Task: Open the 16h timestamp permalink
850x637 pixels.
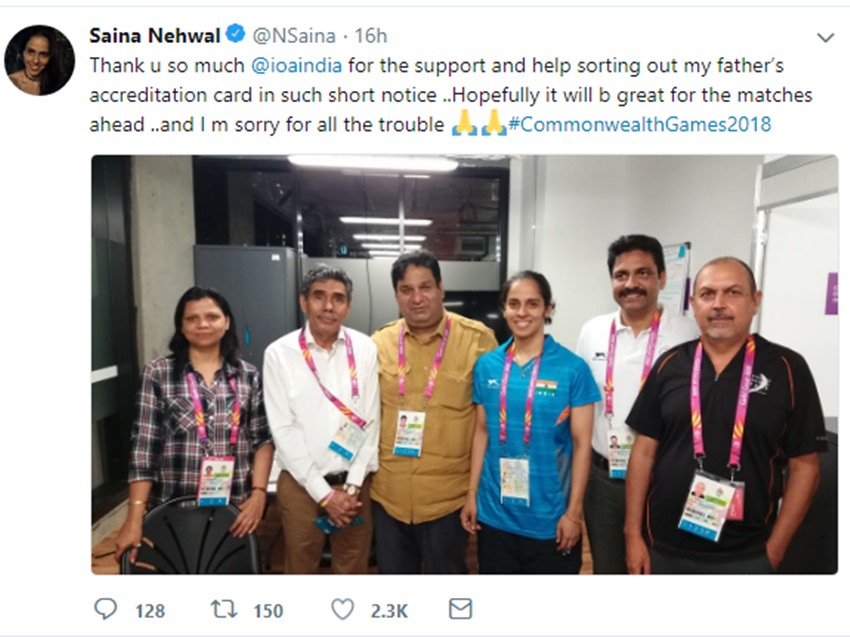Action: [371, 35]
